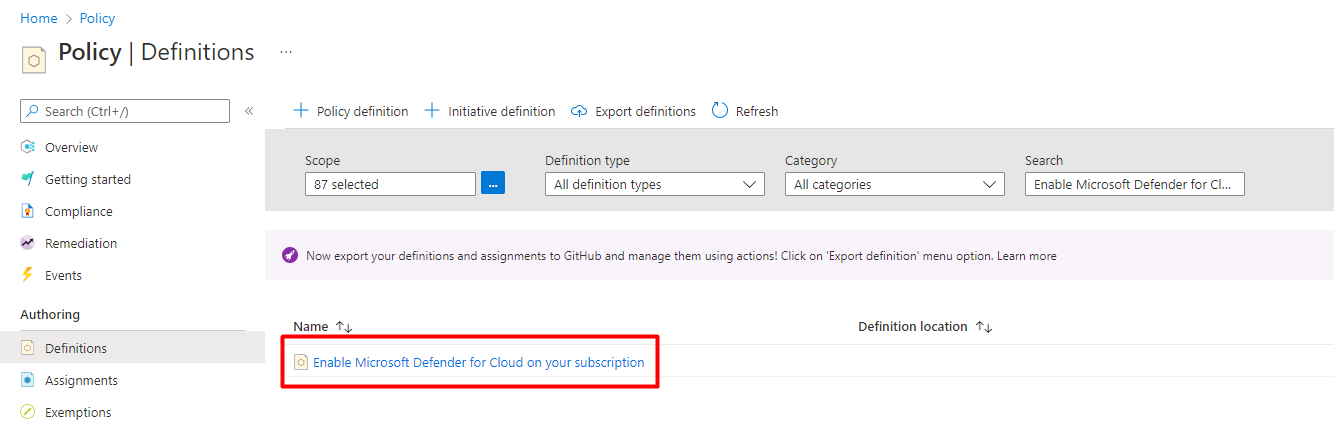Expand the Category dropdown
Screen dimensions: 1334x447
[x=894, y=184]
